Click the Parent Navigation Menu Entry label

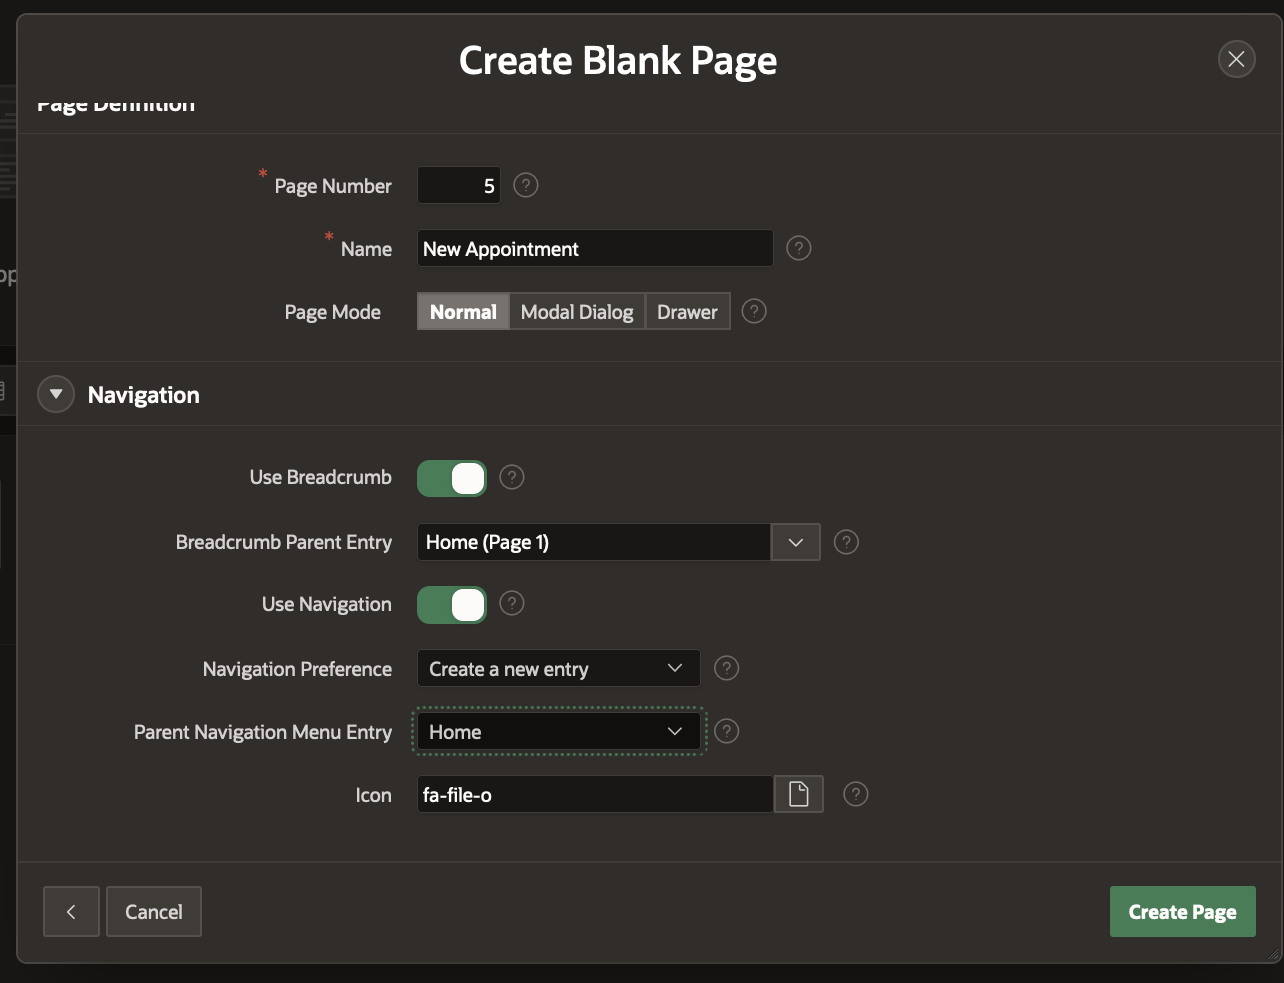(x=263, y=732)
